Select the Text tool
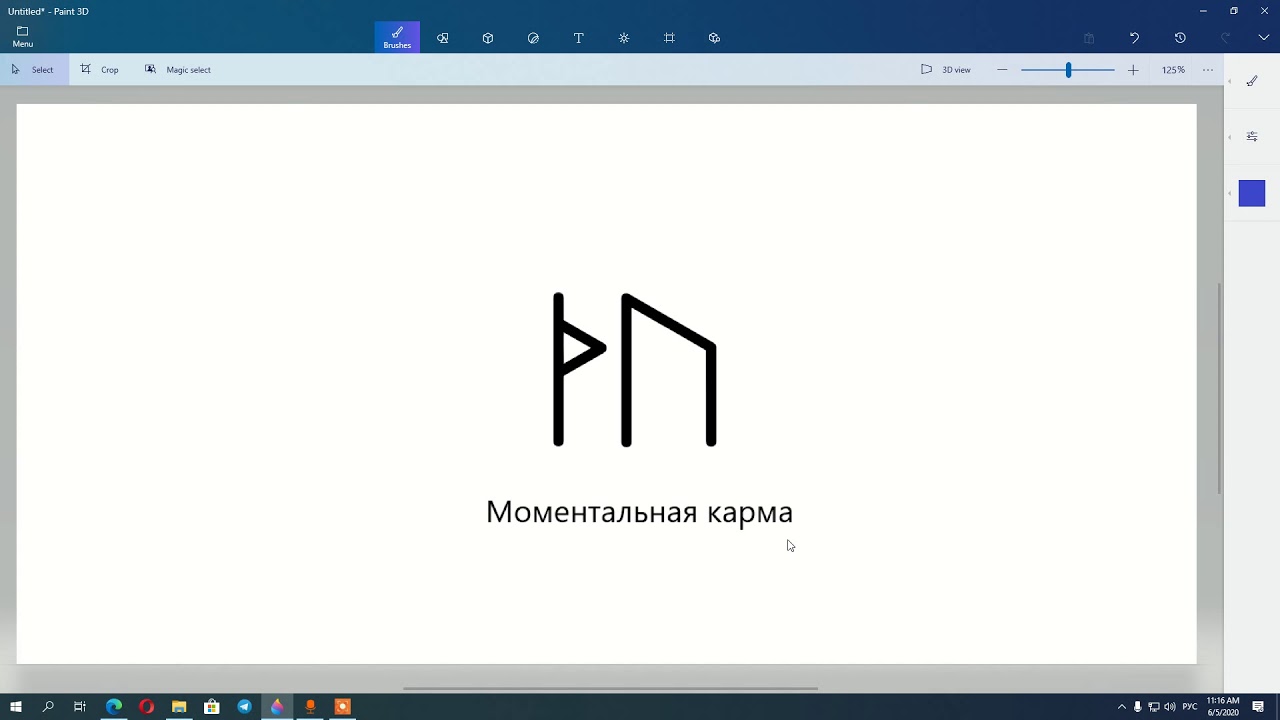This screenshot has height=720, width=1280. pos(578,38)
